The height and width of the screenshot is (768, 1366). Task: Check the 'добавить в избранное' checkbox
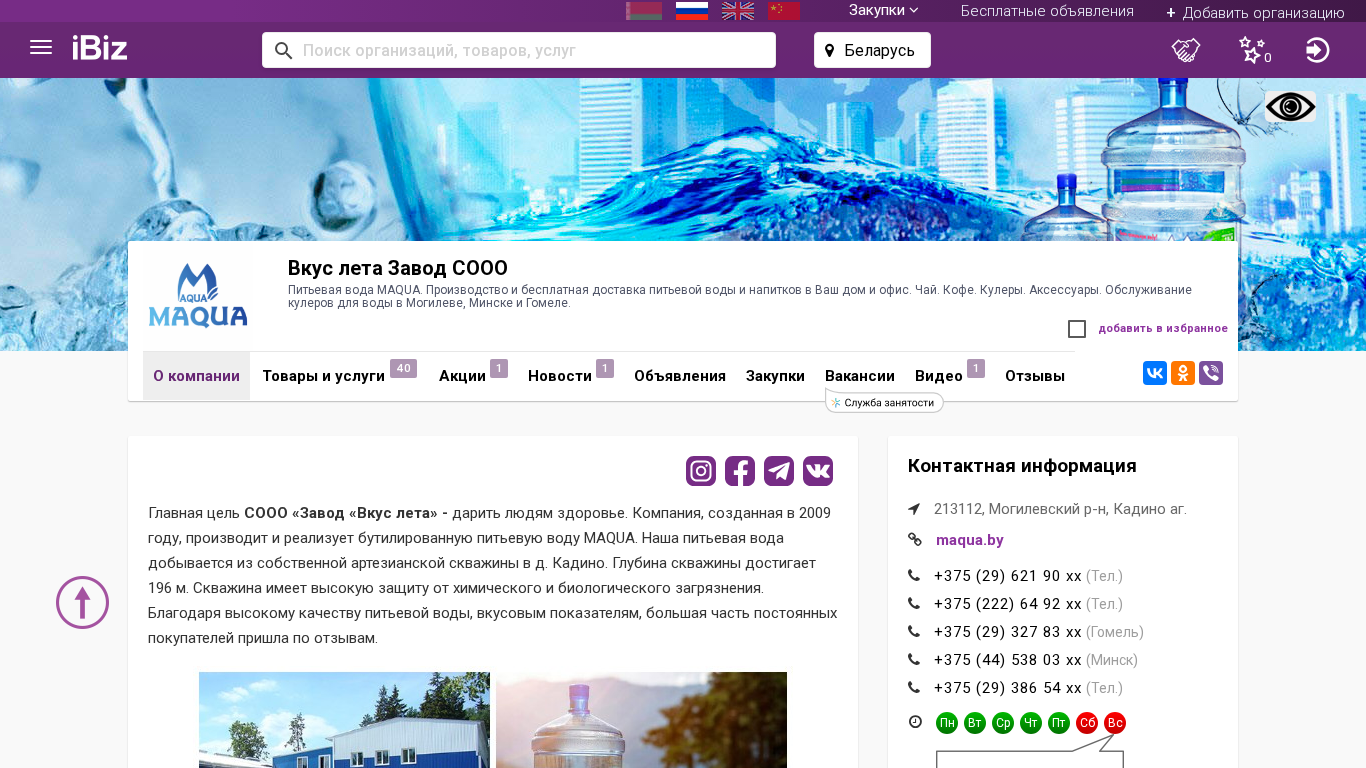point(1077,329)
